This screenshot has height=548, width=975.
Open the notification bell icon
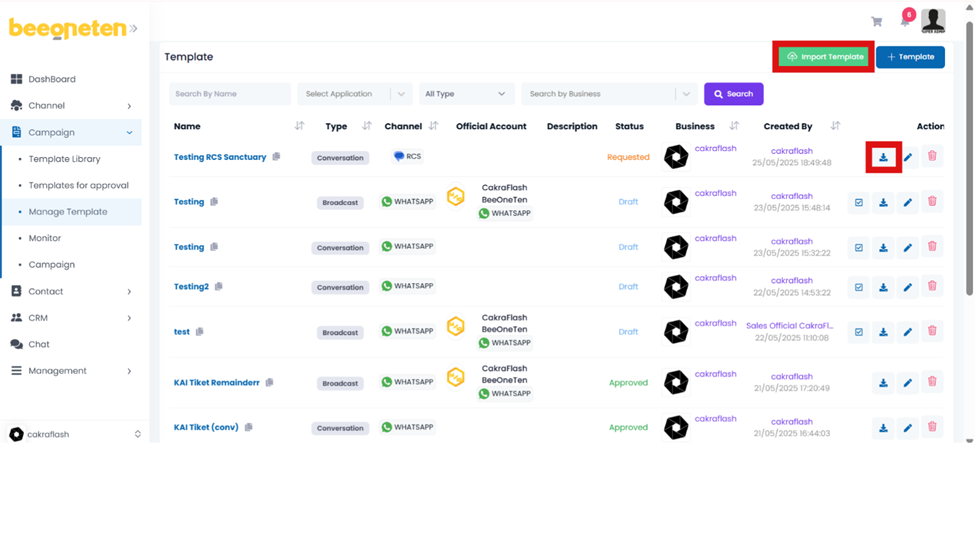click(x=905, y=21)
